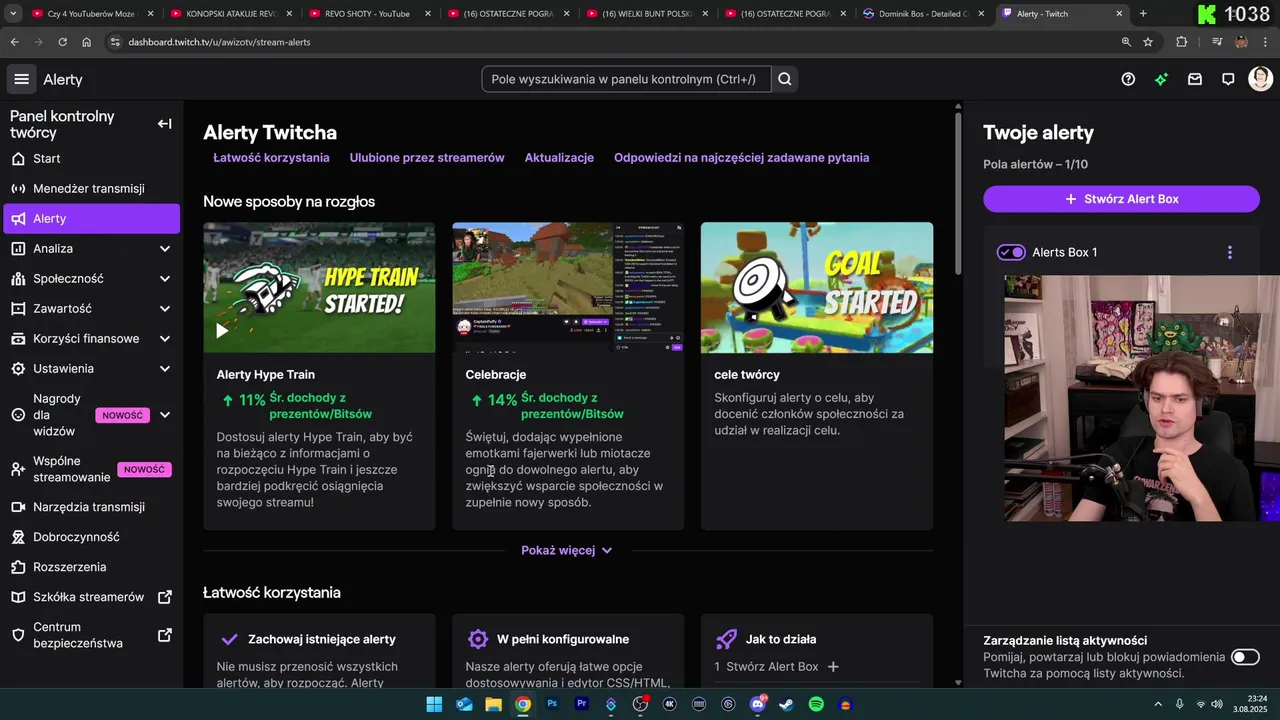Show hidden system tray icons
The image size is (1280, 720).
[x=1158, y=704]
